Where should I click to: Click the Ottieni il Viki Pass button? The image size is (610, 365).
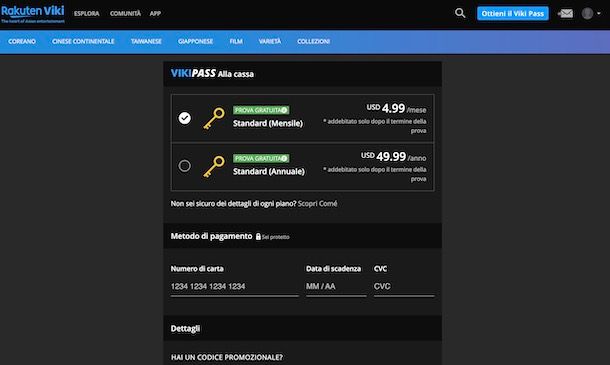(513, 13)
